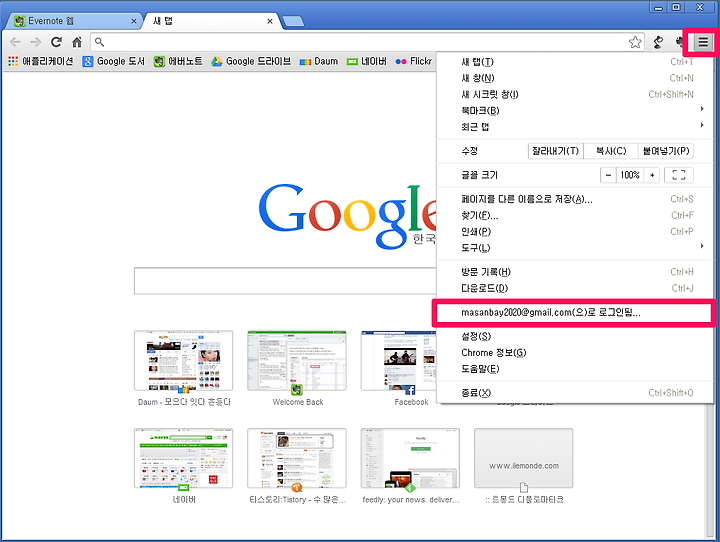The height and width of the screenshot is (542, 720).
Task: Open the 애플리케이션 apps shortcut
Action: (x=40, y=61)
